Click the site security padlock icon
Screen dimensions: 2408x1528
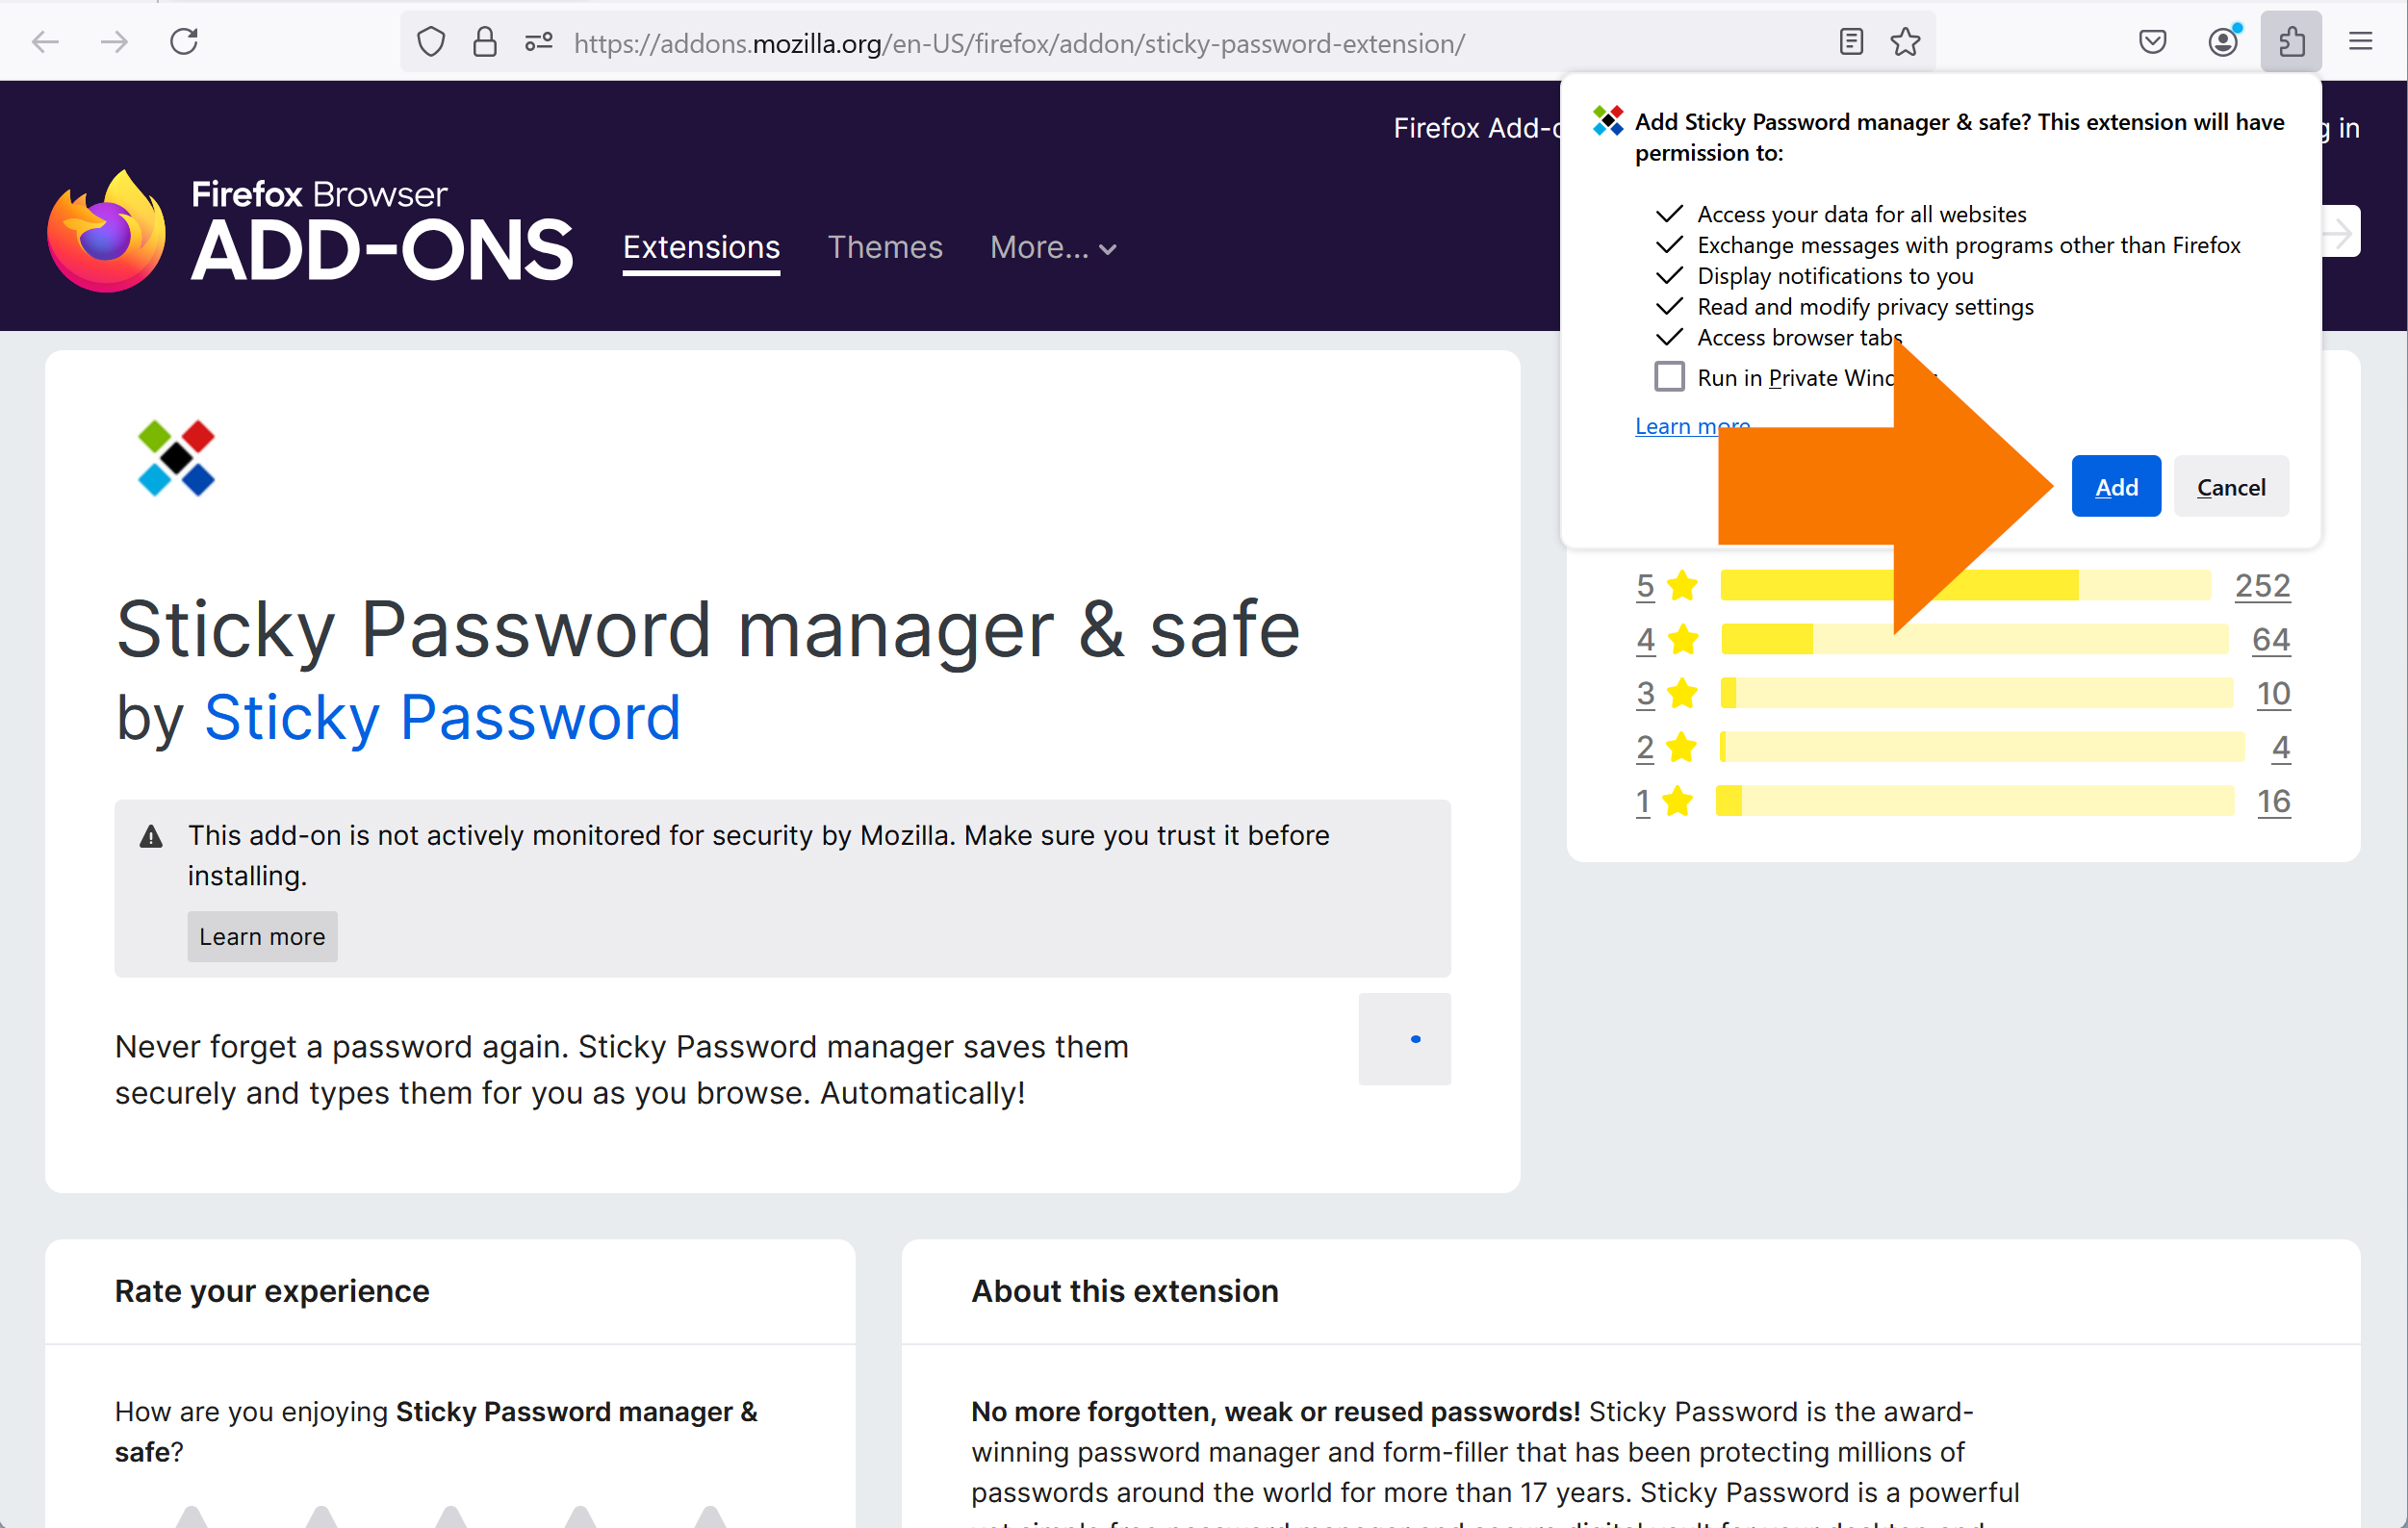[x=485, y=42]
